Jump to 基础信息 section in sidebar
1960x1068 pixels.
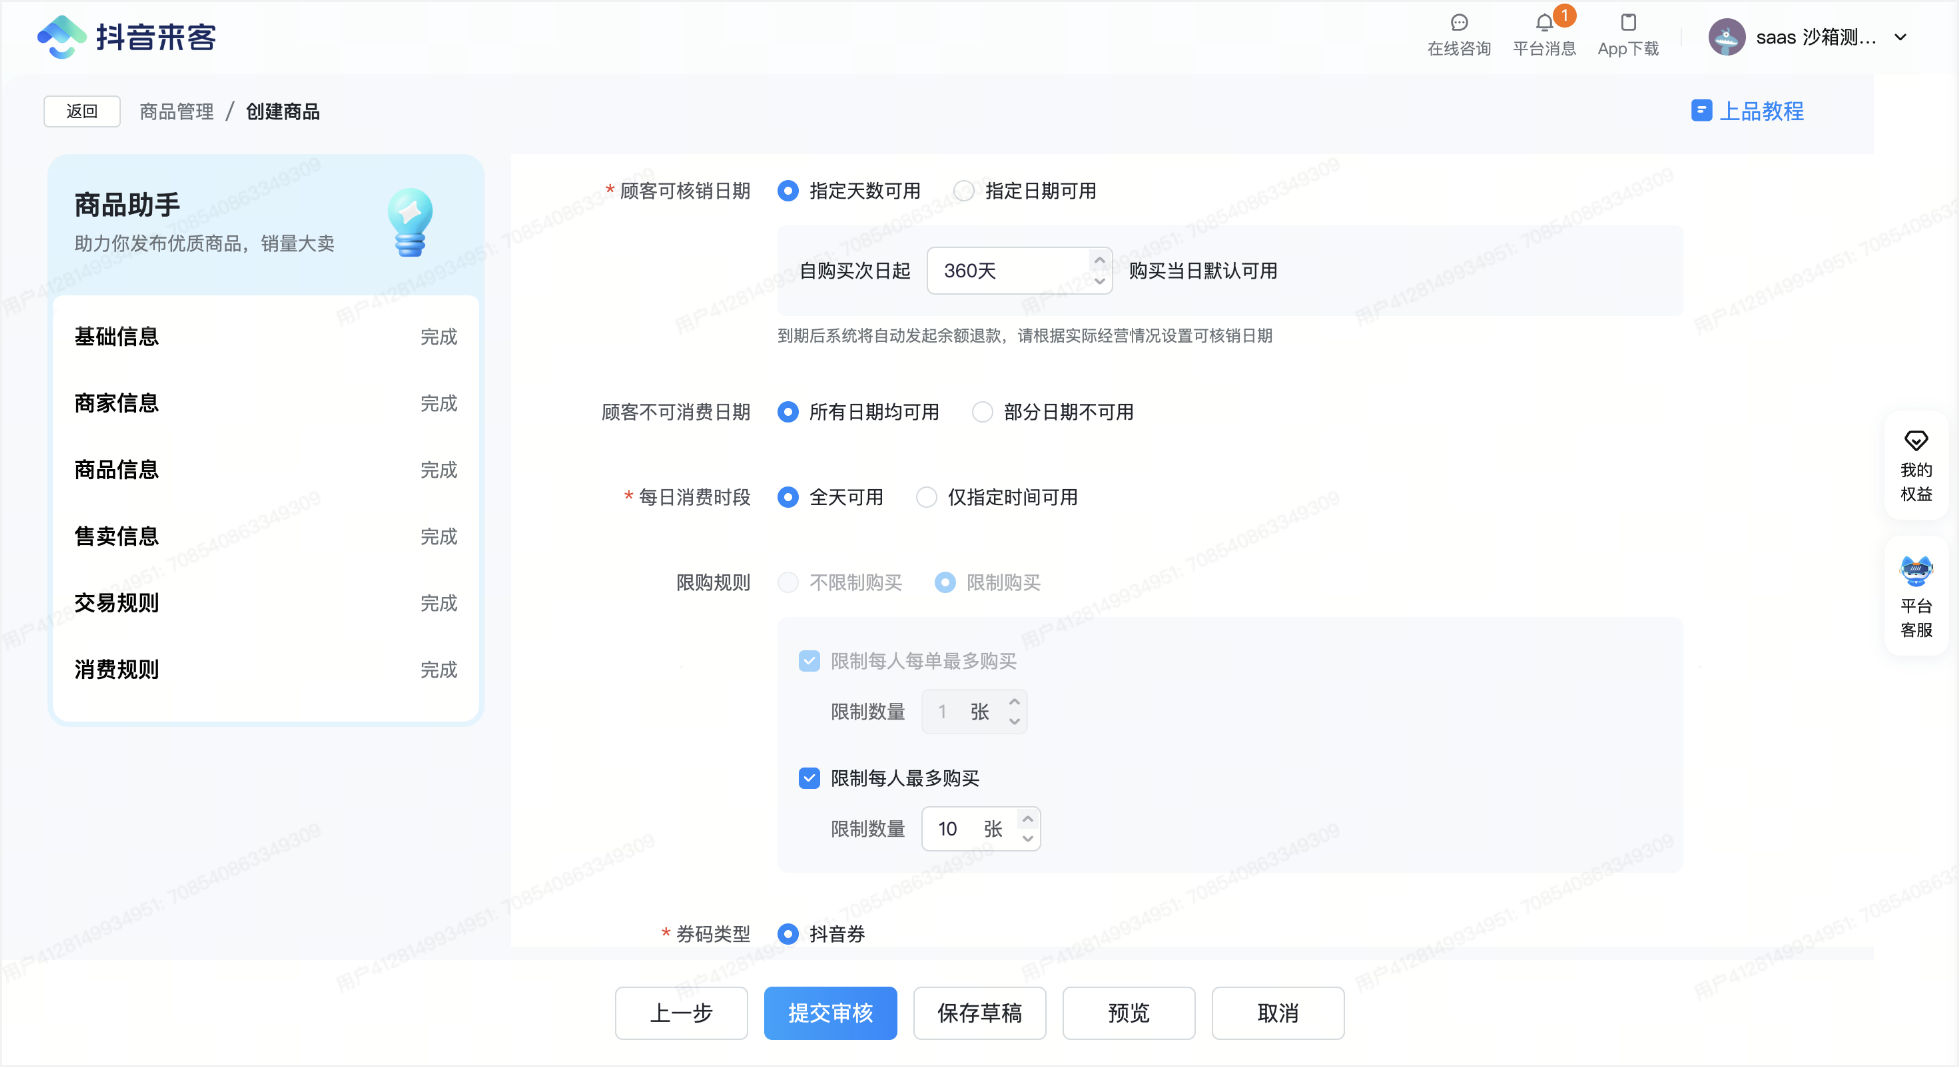[117, 337]
